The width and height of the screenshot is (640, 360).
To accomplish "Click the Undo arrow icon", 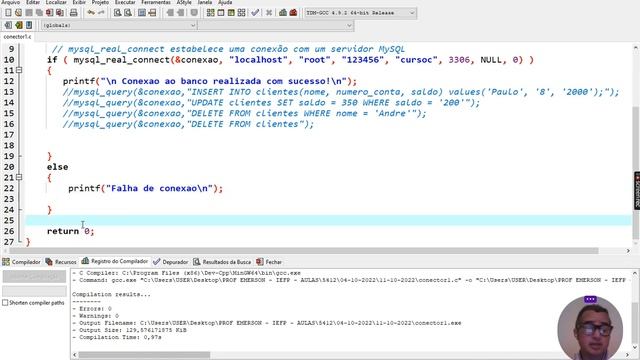I will (91, 13).
